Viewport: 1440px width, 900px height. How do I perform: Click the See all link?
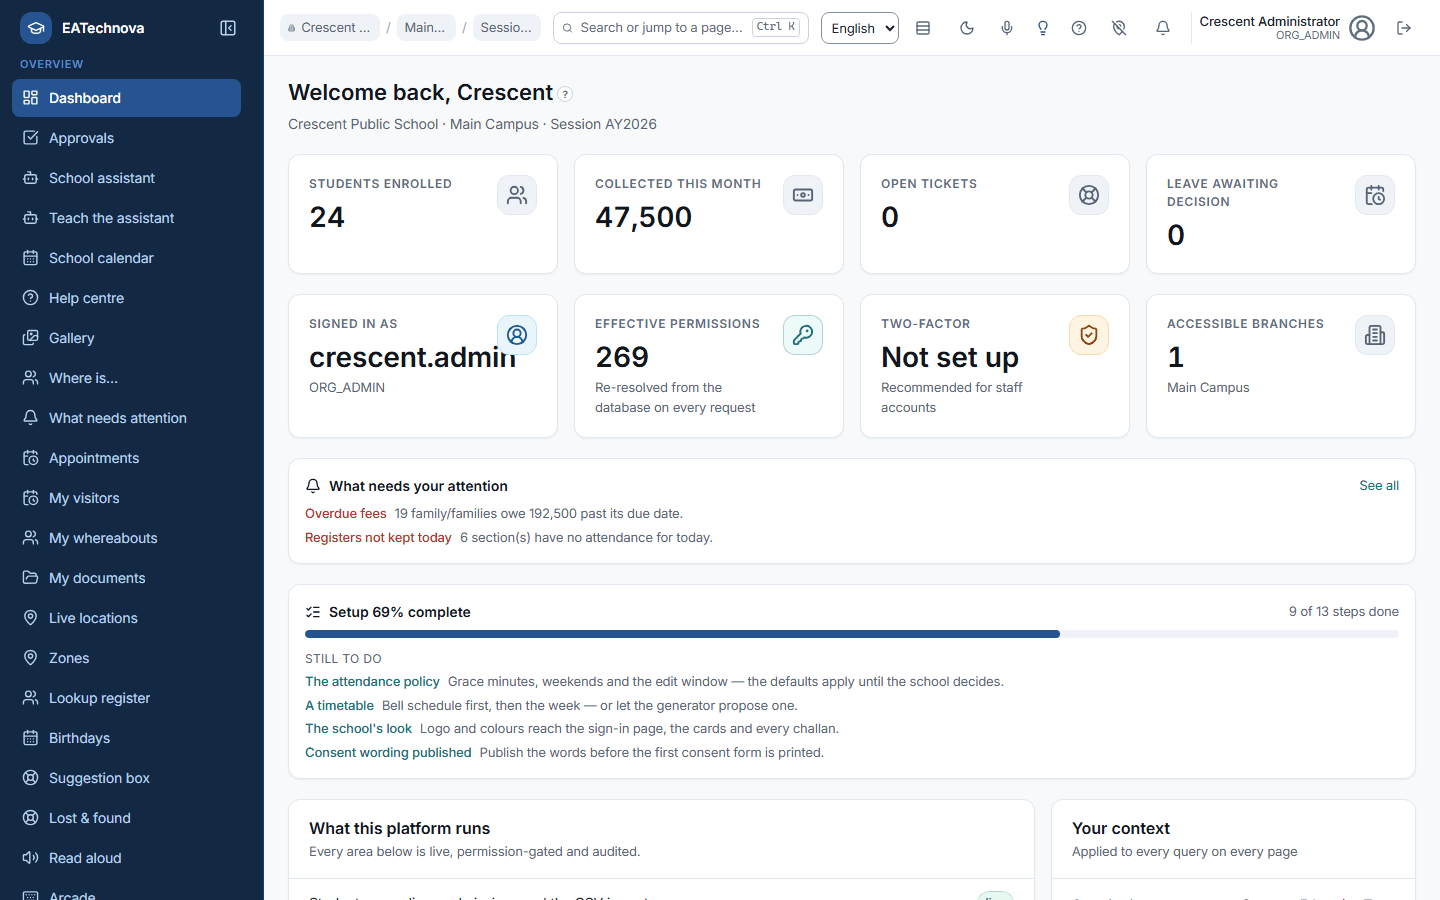1379,486
